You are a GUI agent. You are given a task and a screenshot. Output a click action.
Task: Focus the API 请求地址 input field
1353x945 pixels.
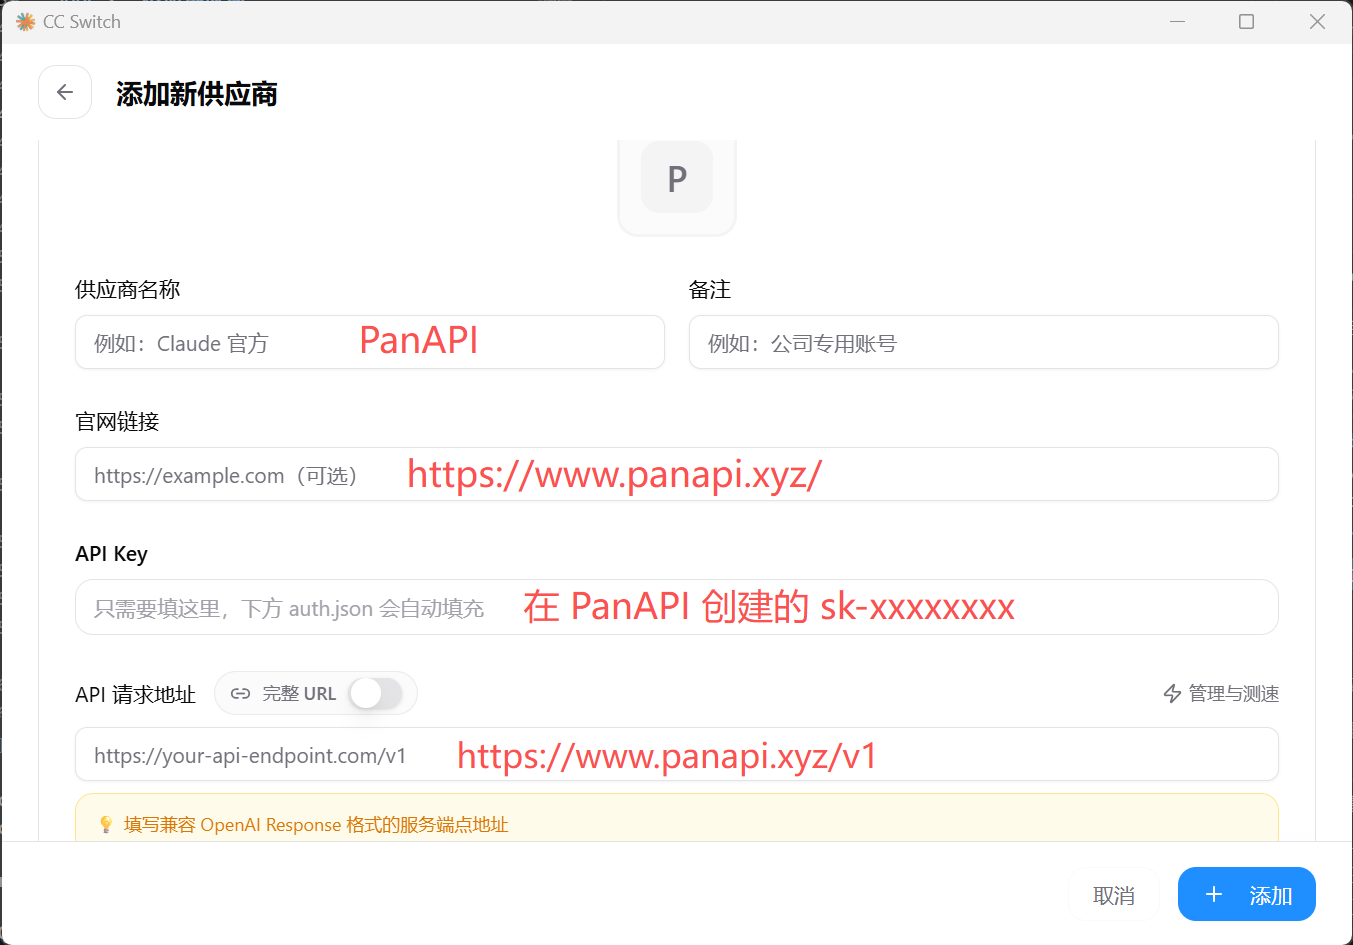click(677, 754)
